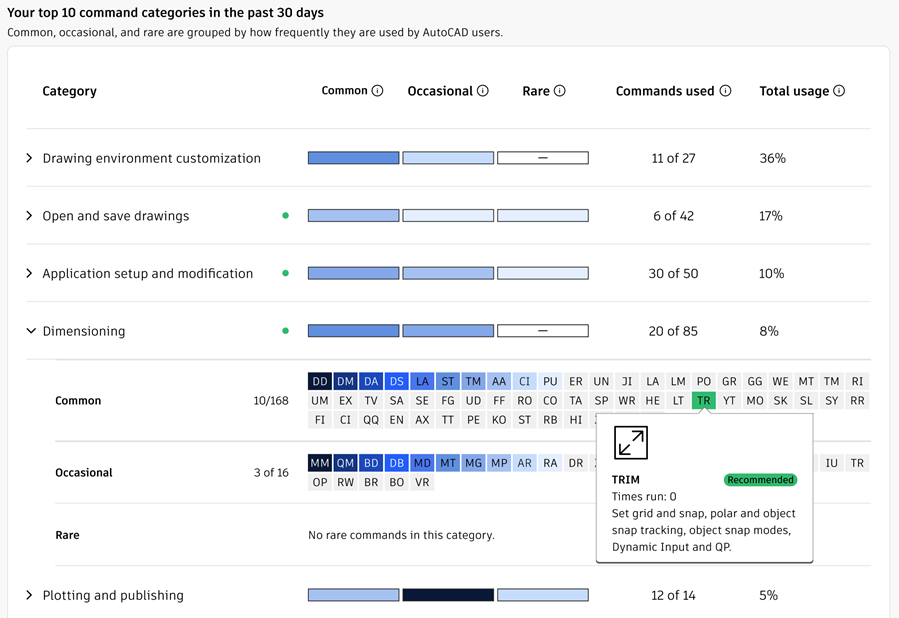Image resolution: width=899 pixels, height=618 pixels.
Task: Click the BD command tile
Action: pos(371,463)
